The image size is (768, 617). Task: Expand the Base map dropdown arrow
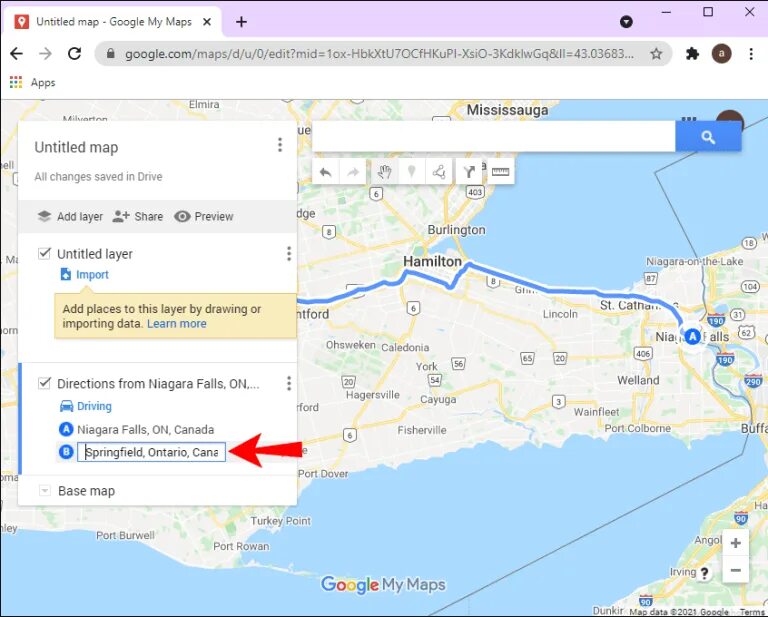45,490
